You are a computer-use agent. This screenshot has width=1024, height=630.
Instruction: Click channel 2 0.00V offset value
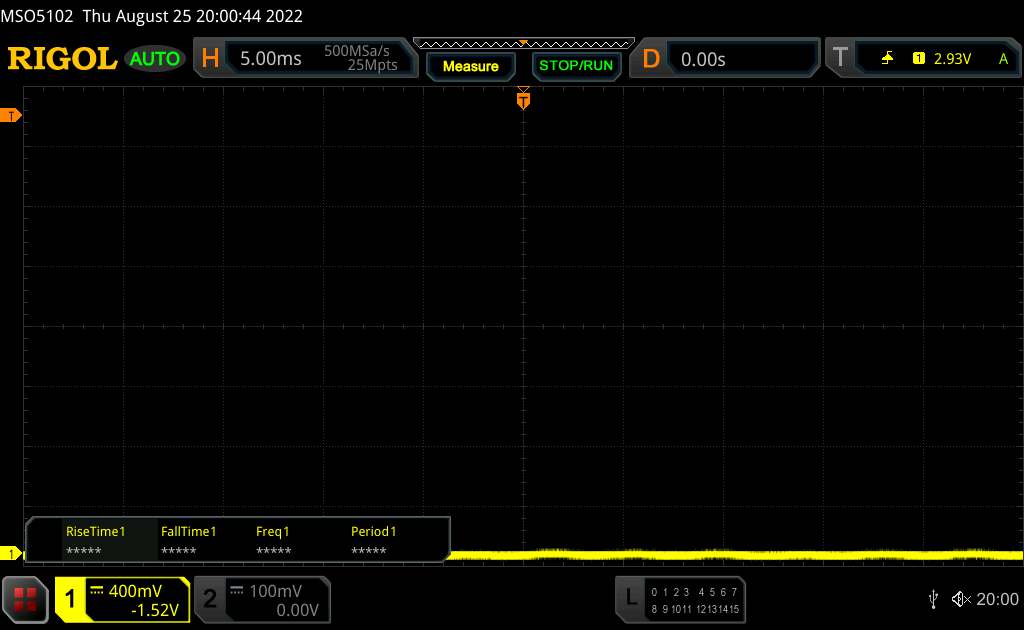297,610
